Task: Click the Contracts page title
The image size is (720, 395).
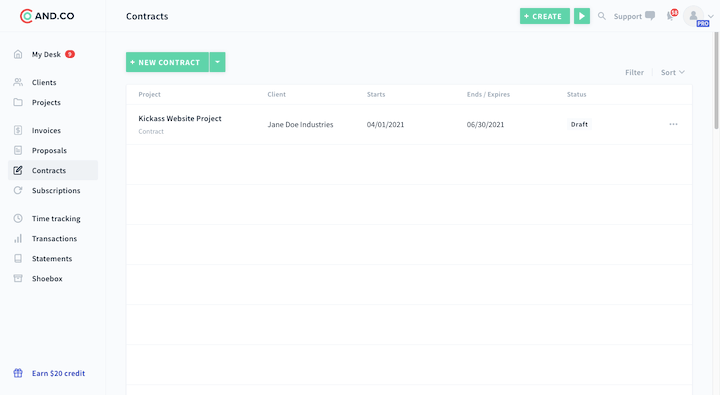Action: (147, 16)
